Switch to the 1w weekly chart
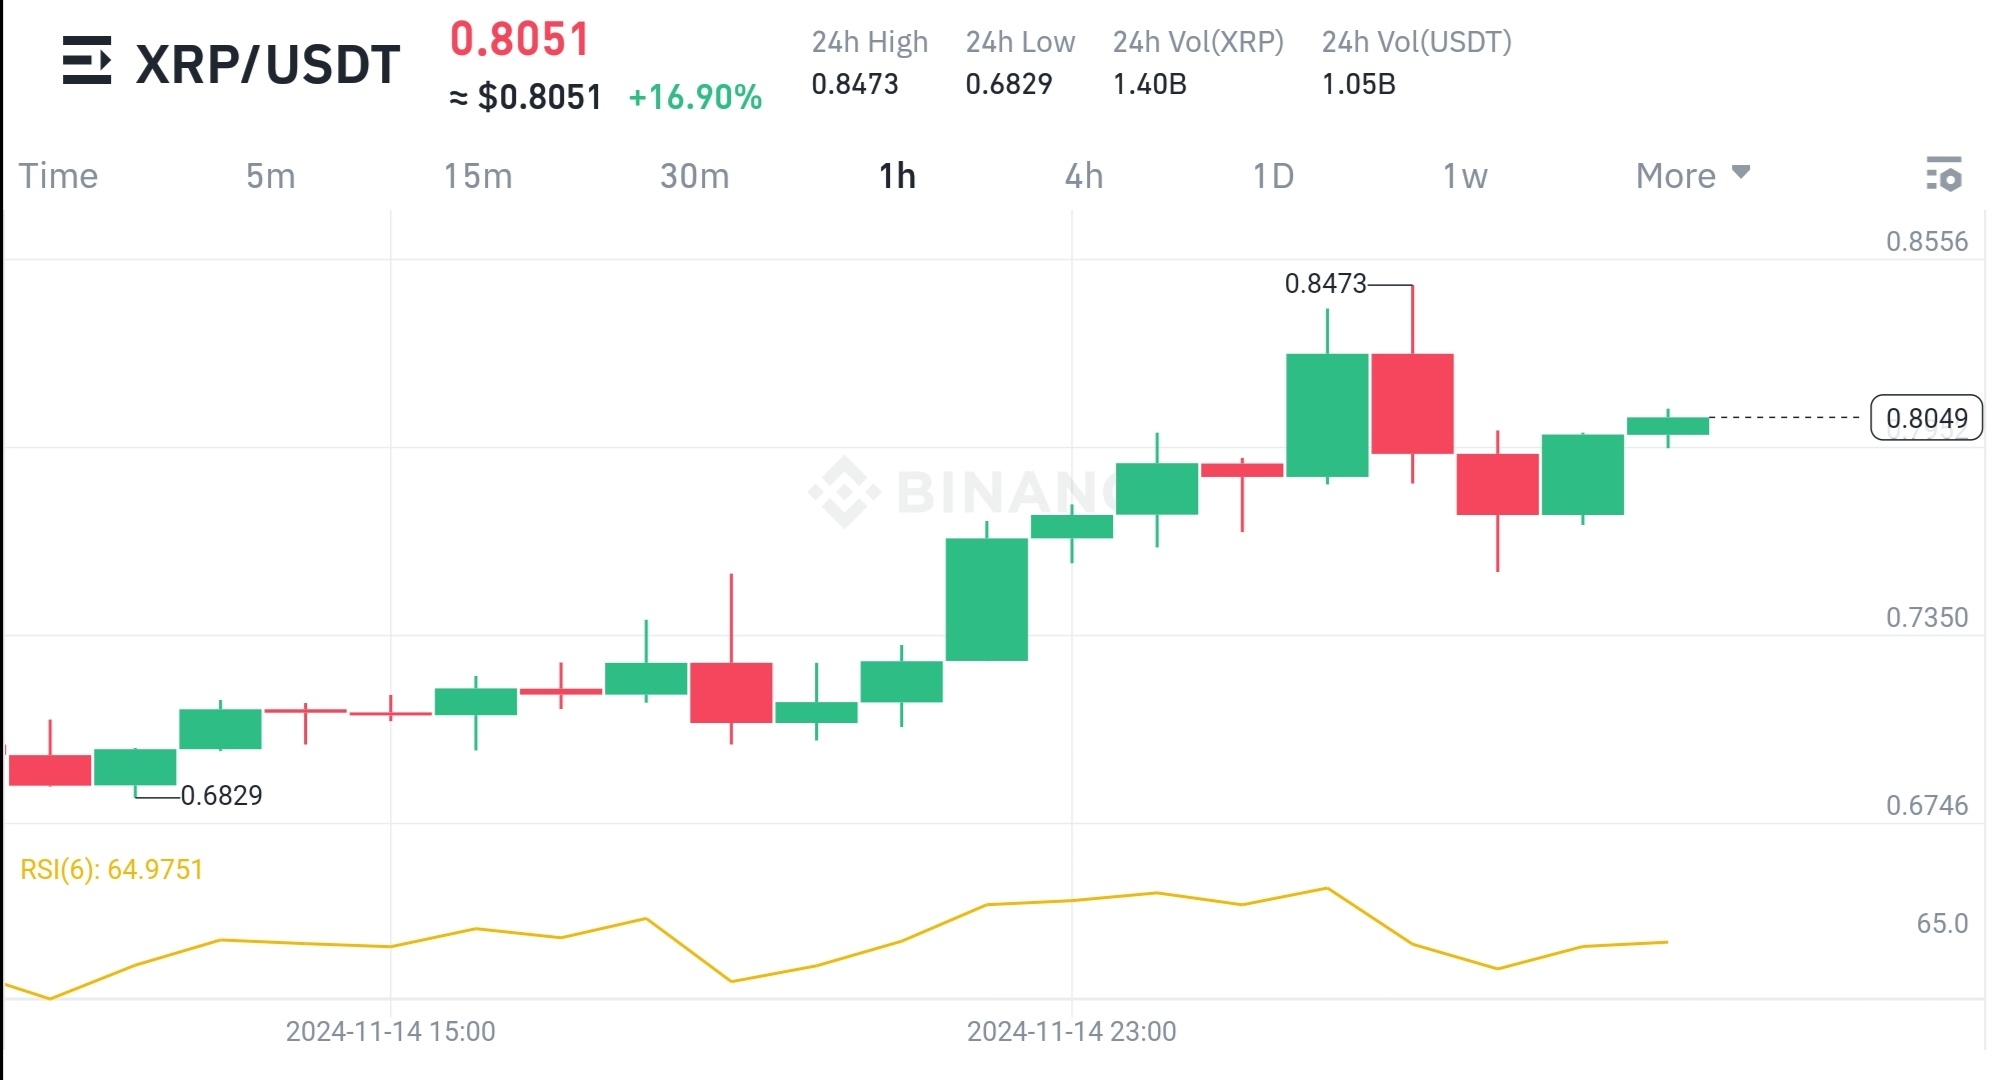 point(1464,176)
